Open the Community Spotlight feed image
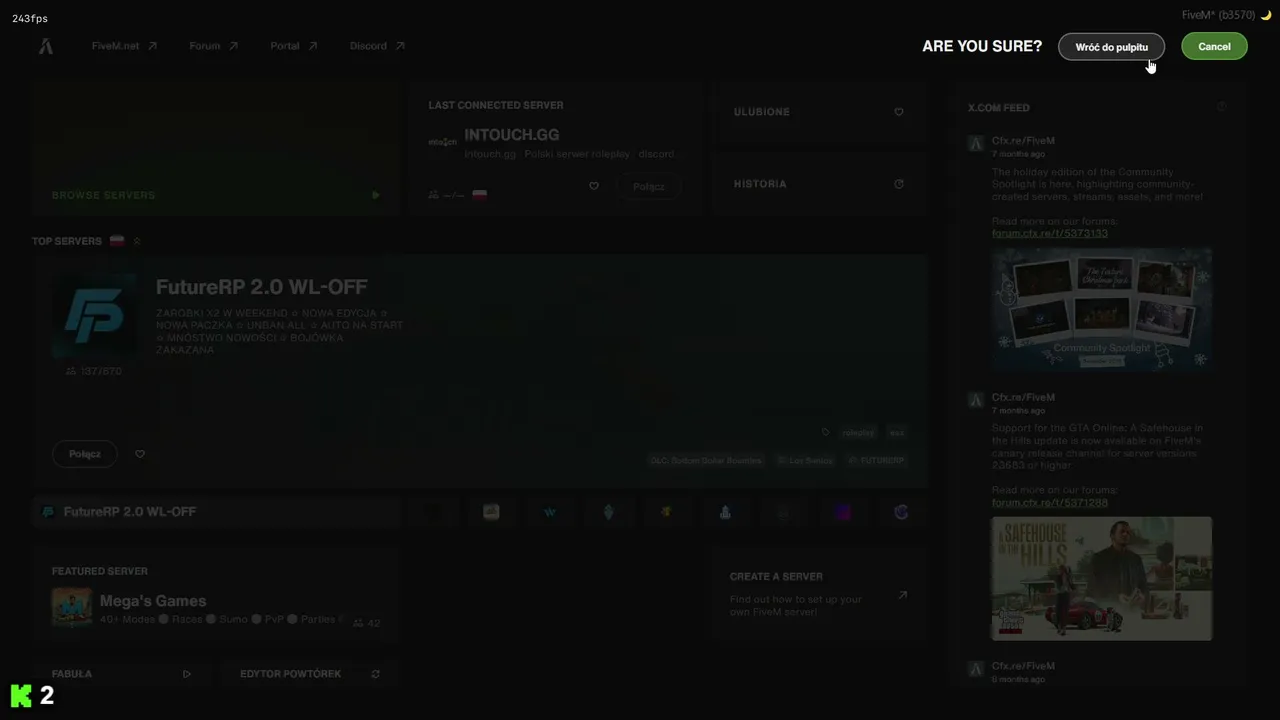This screenshot has height=720, width=1280. pos(1101,309)
